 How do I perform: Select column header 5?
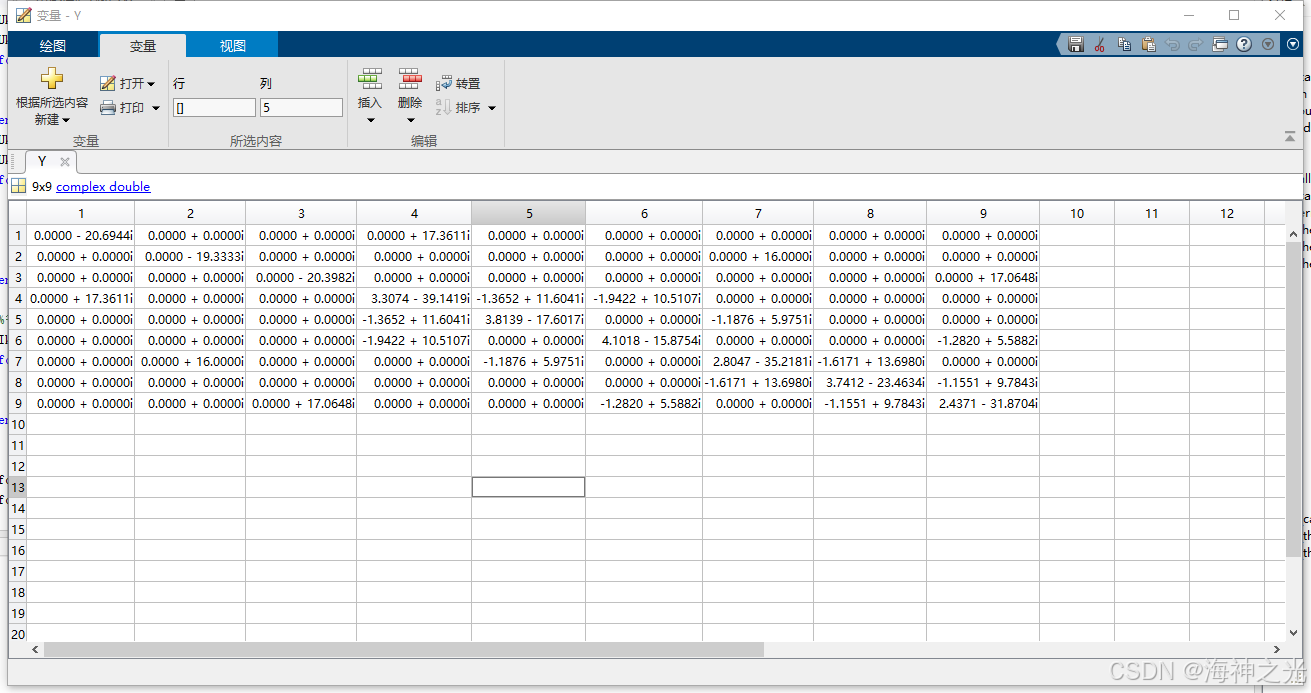tap(529, 213)
